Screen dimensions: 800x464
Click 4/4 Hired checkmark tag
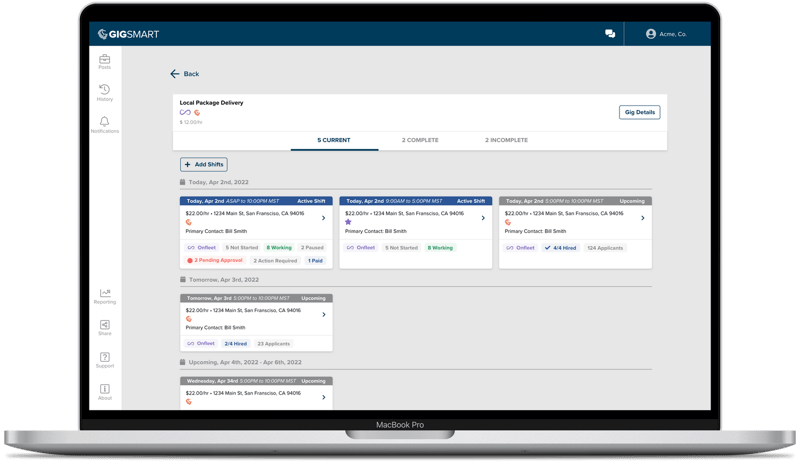coord(560,248)
